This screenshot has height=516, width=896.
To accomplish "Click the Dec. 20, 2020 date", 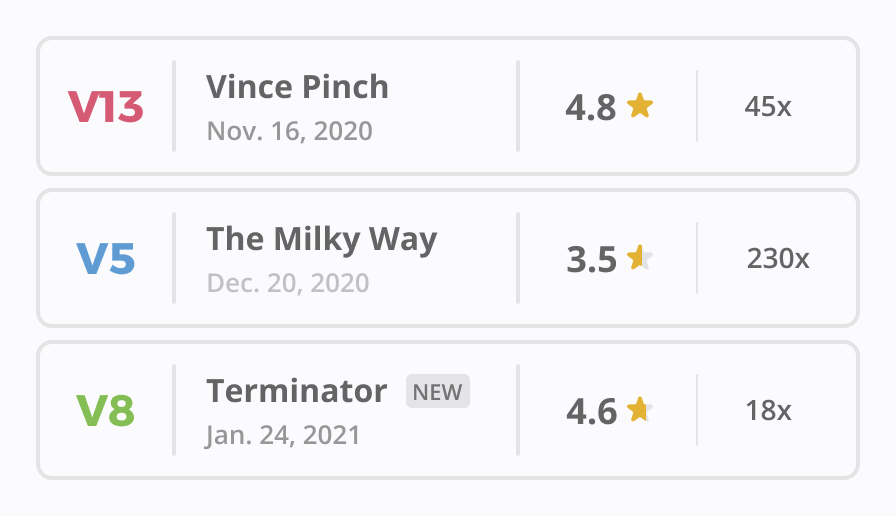I will [288, 283].
